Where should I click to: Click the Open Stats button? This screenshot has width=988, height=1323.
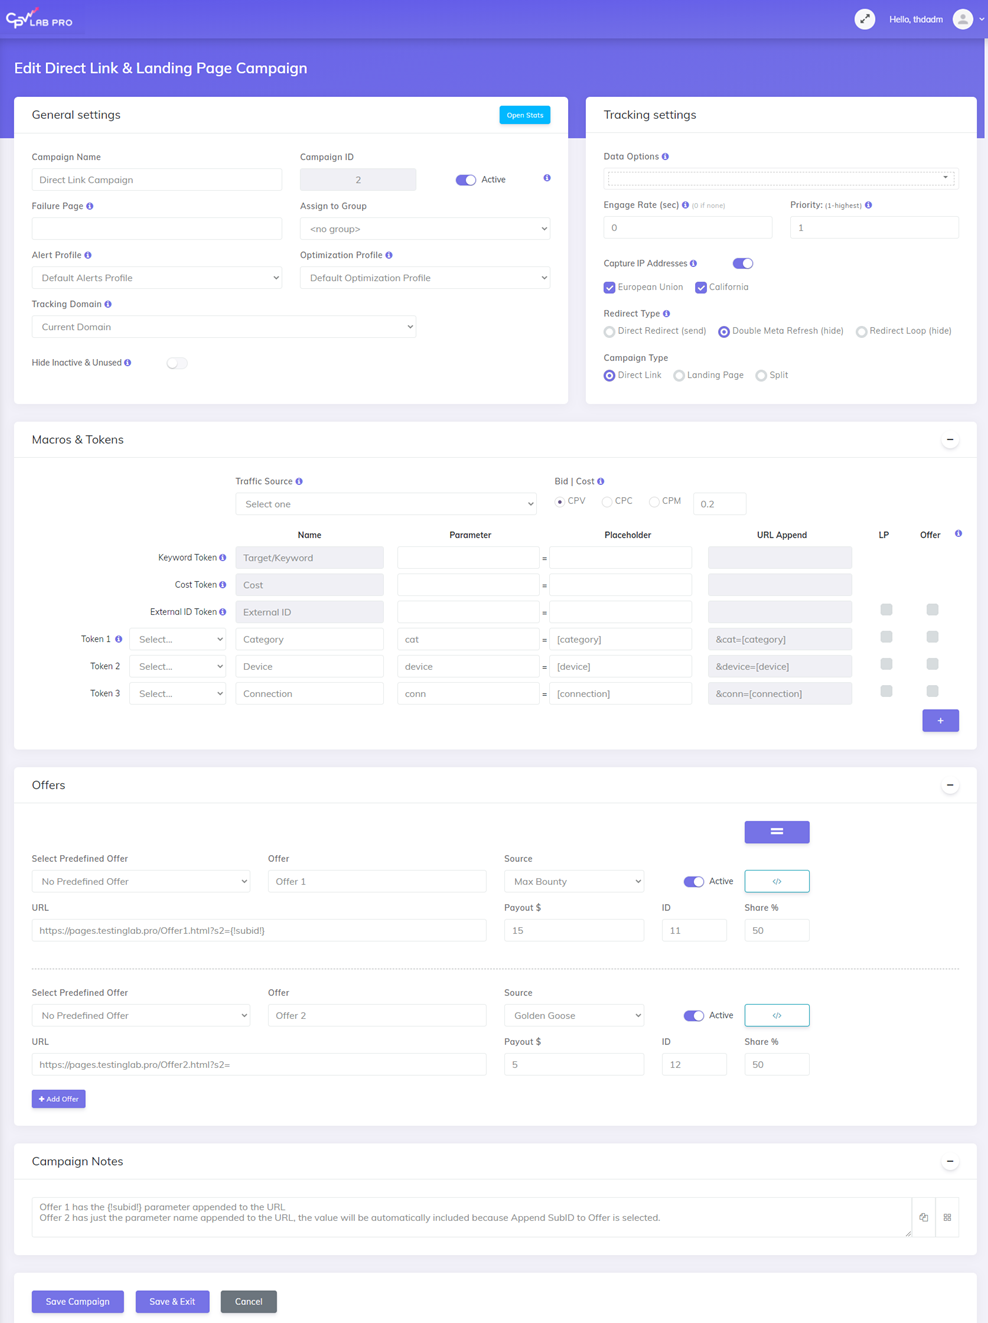pyautogui.click(x=524, y=115)
